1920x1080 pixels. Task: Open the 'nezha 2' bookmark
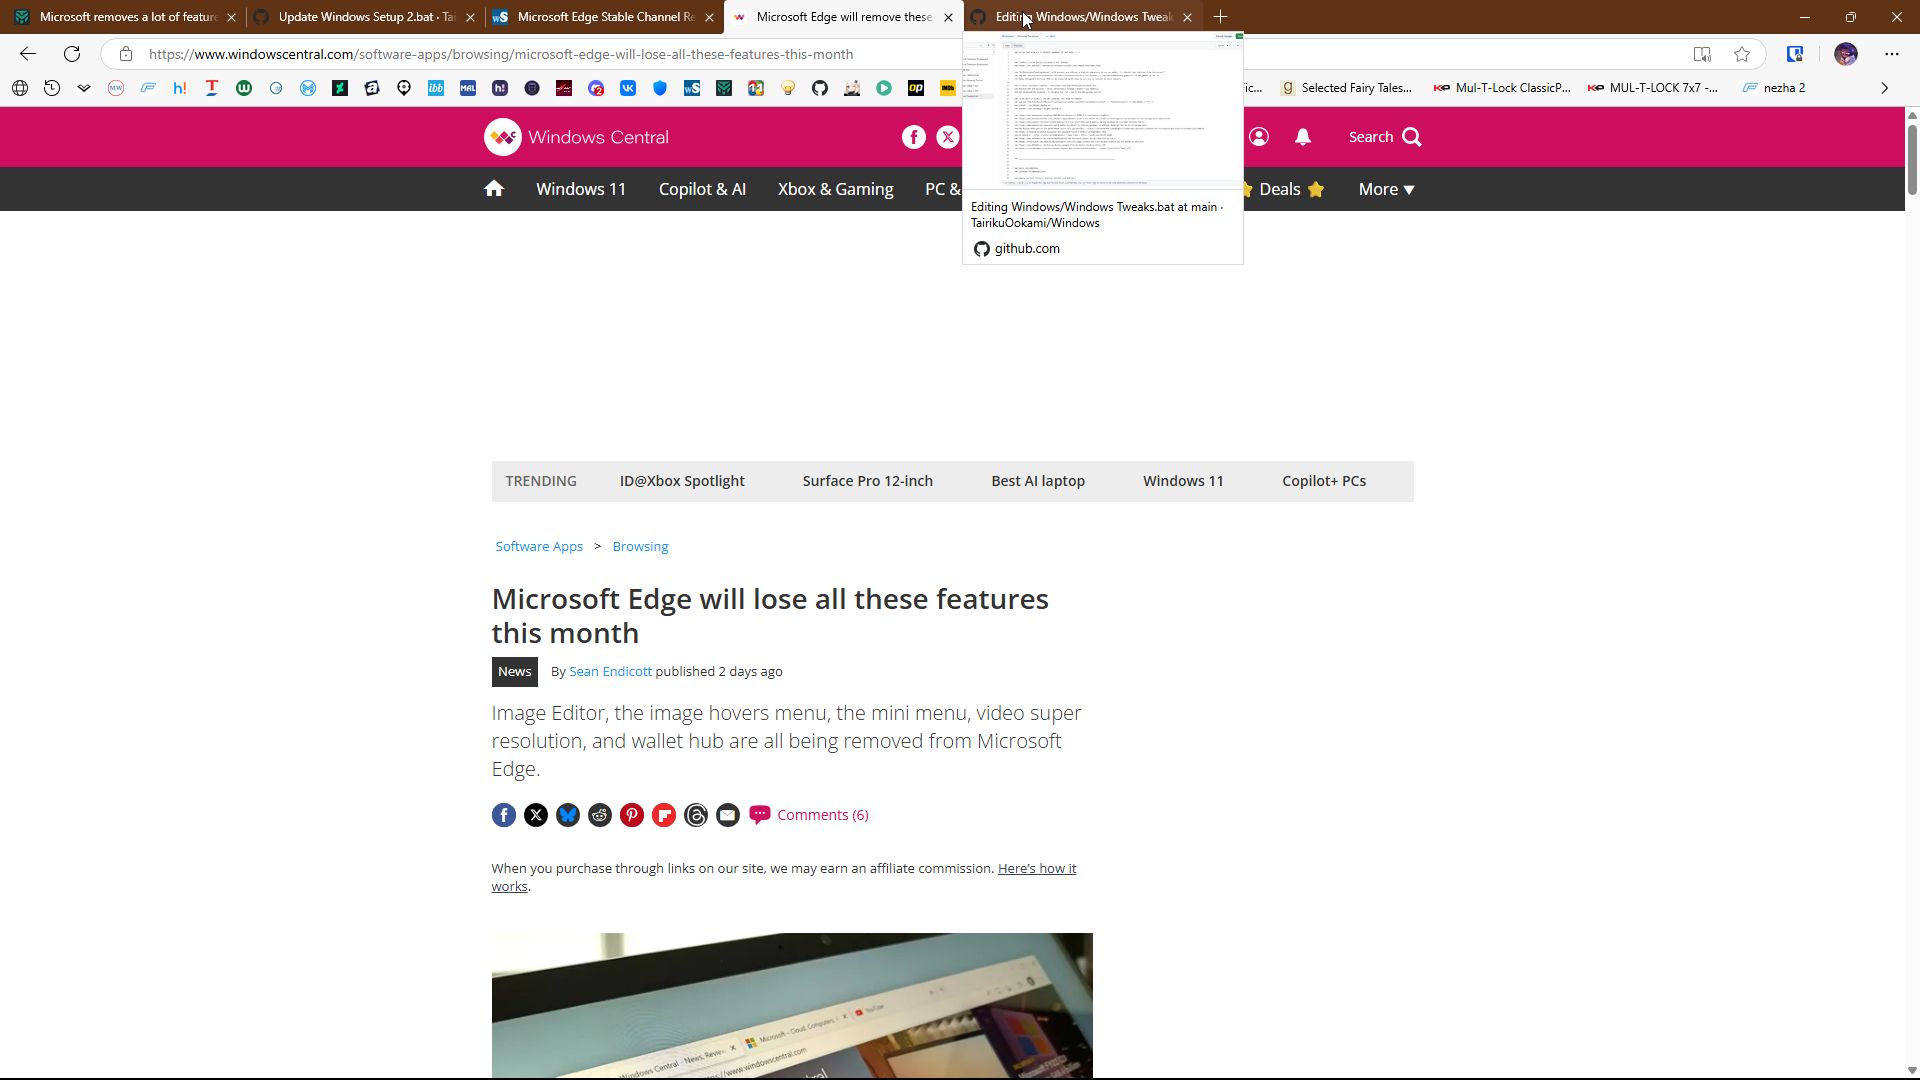coord(1774,88)
